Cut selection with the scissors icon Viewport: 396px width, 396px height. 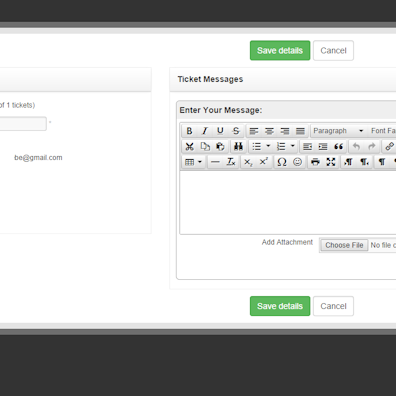(189, 146)
